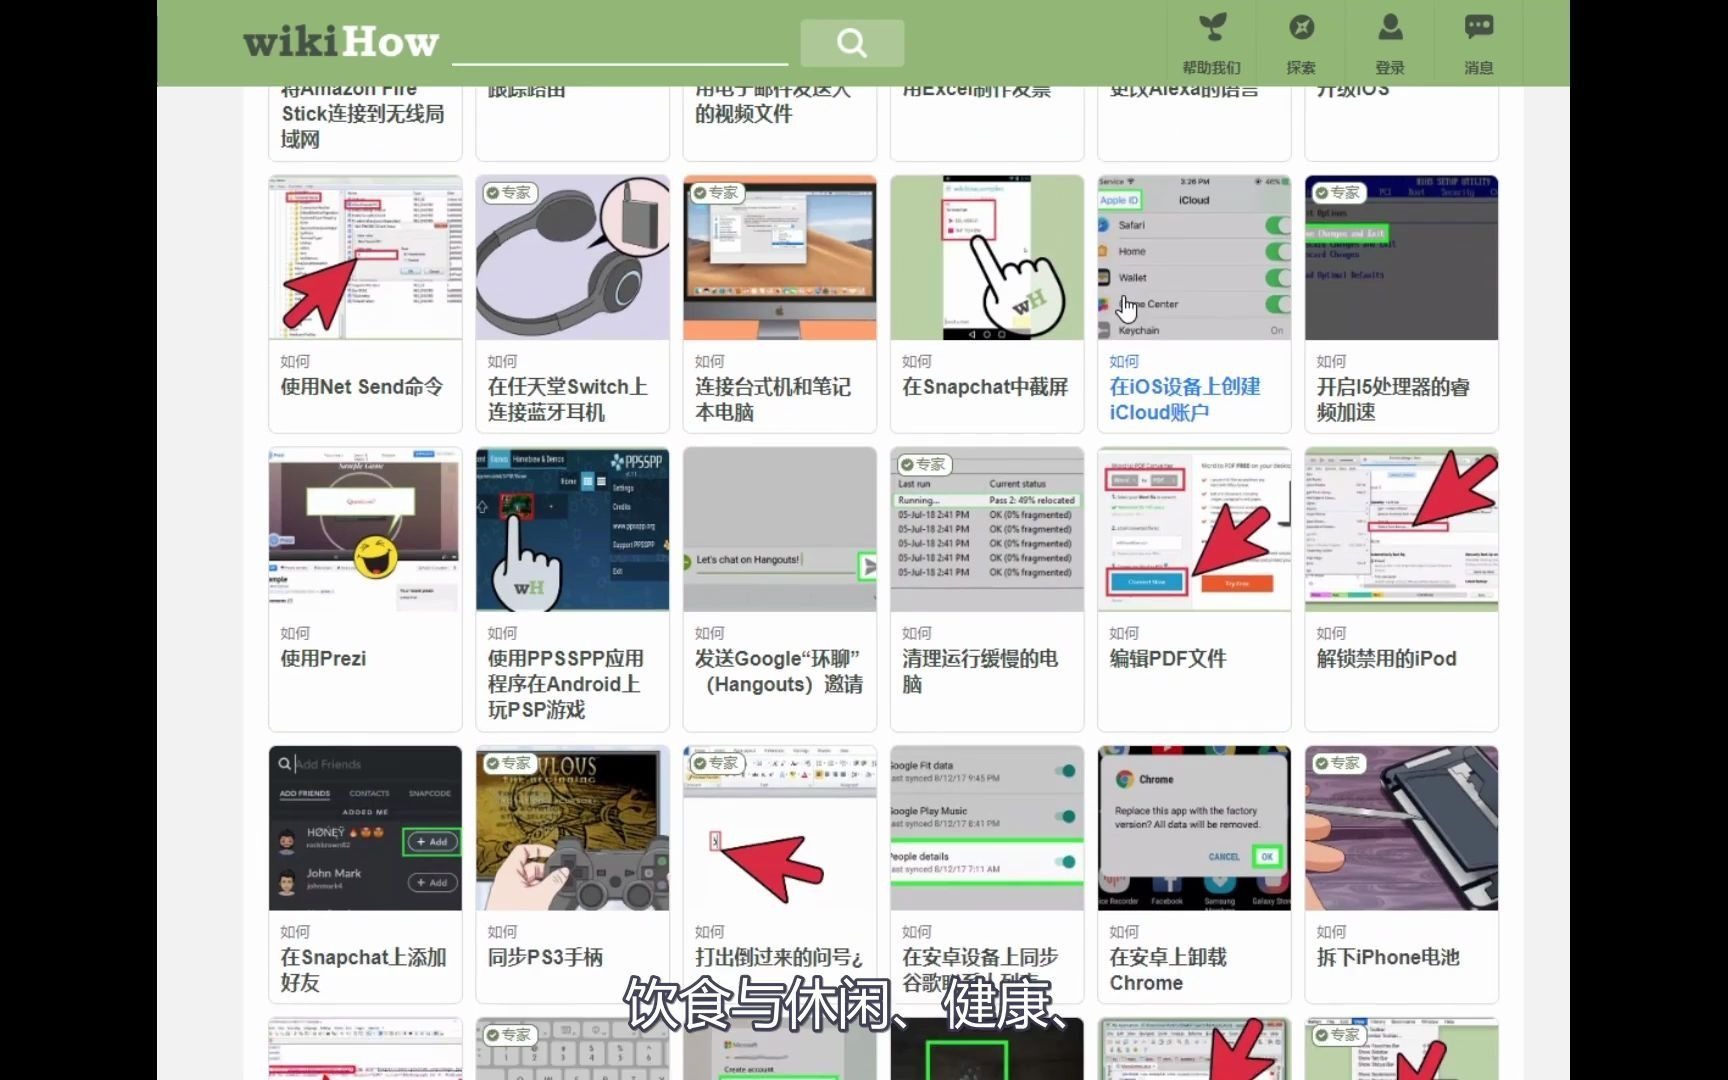Open article 连接台式机和笔记本电脑
This screenshot has height=1080, width=1728.
pyautogui.click(x=773, y=399)
